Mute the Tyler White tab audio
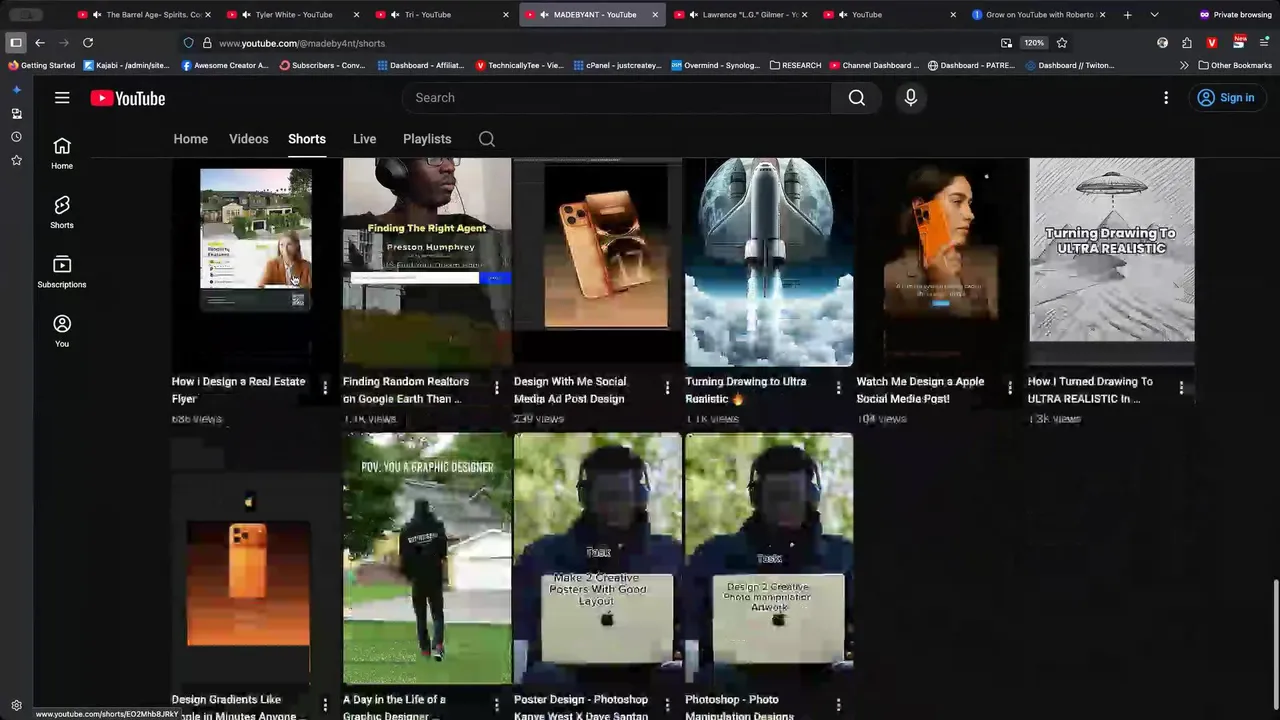Screen dimensions: 1280x720 [245, 15]
